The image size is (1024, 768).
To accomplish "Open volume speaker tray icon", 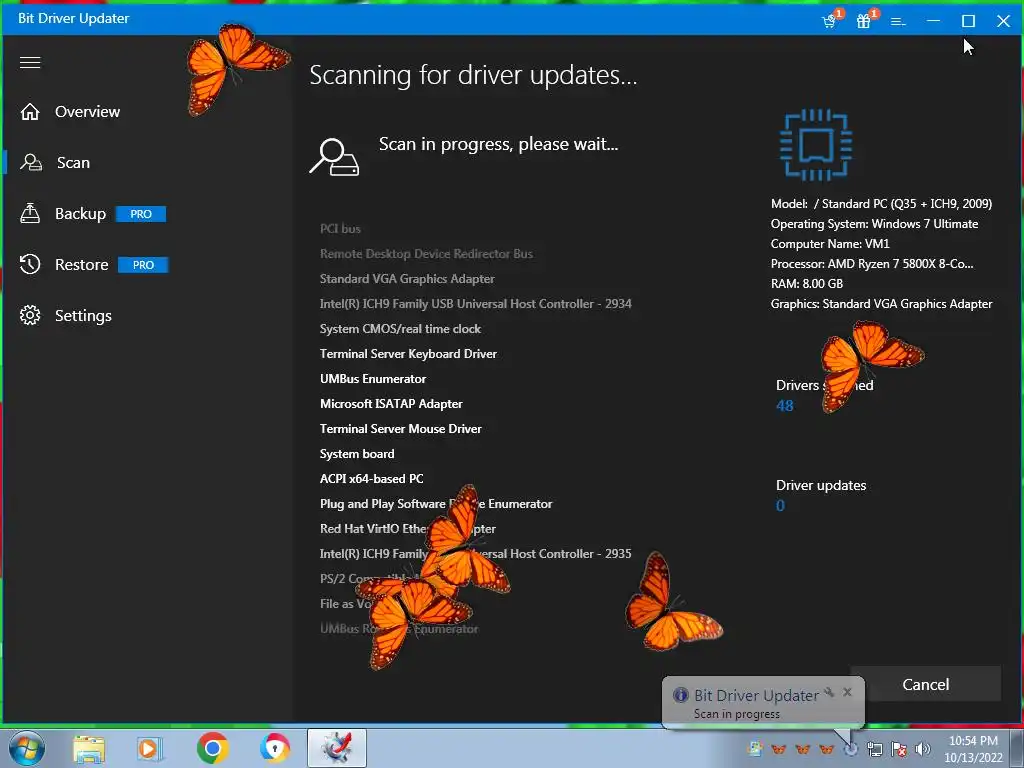I will (x=923, y=749).
